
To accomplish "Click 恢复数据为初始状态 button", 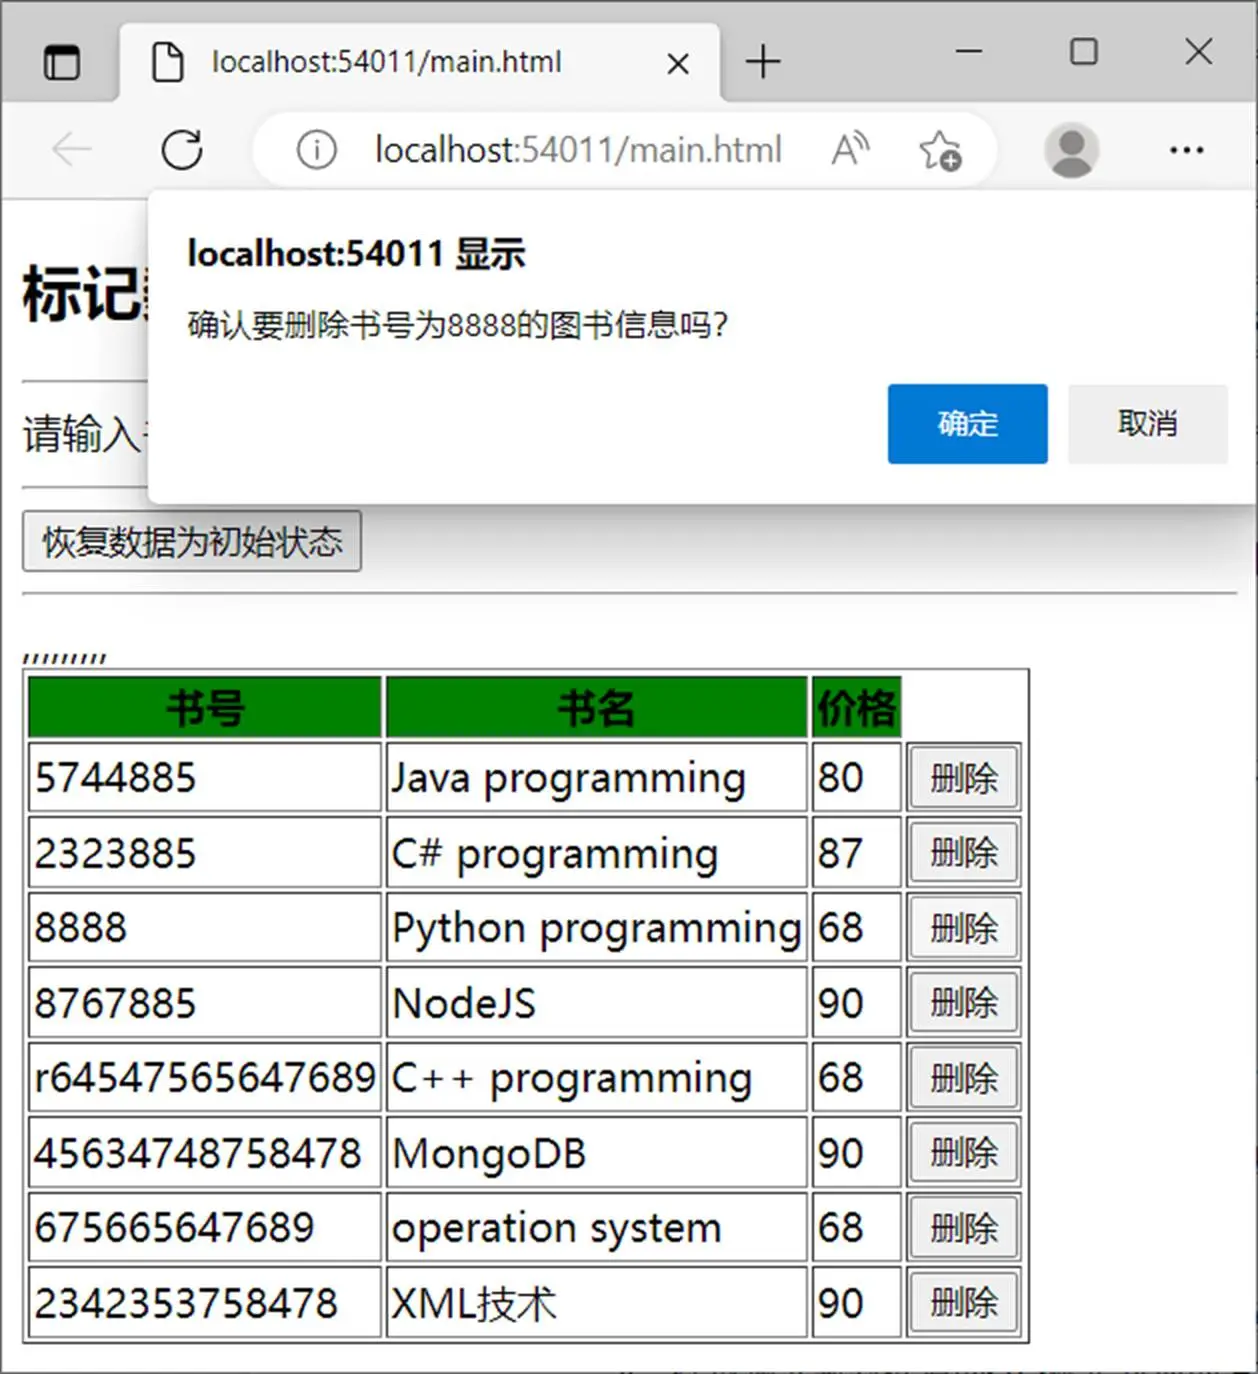I will pos(192,541).
